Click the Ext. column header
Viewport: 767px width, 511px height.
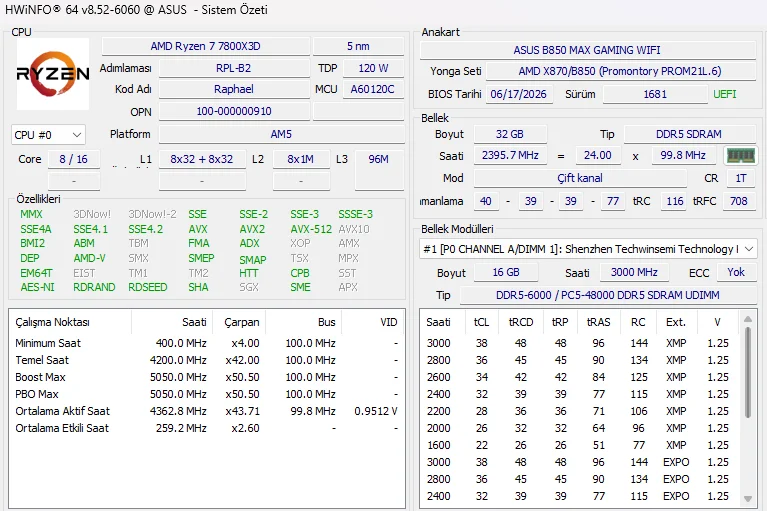(676, 322)
